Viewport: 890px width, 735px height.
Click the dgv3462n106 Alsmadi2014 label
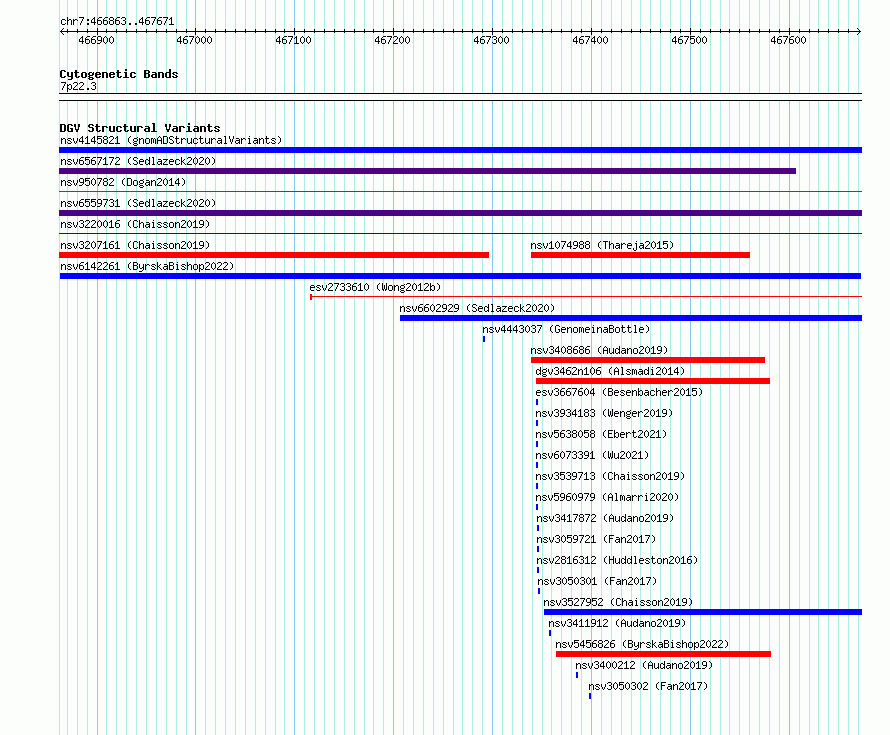610,371
